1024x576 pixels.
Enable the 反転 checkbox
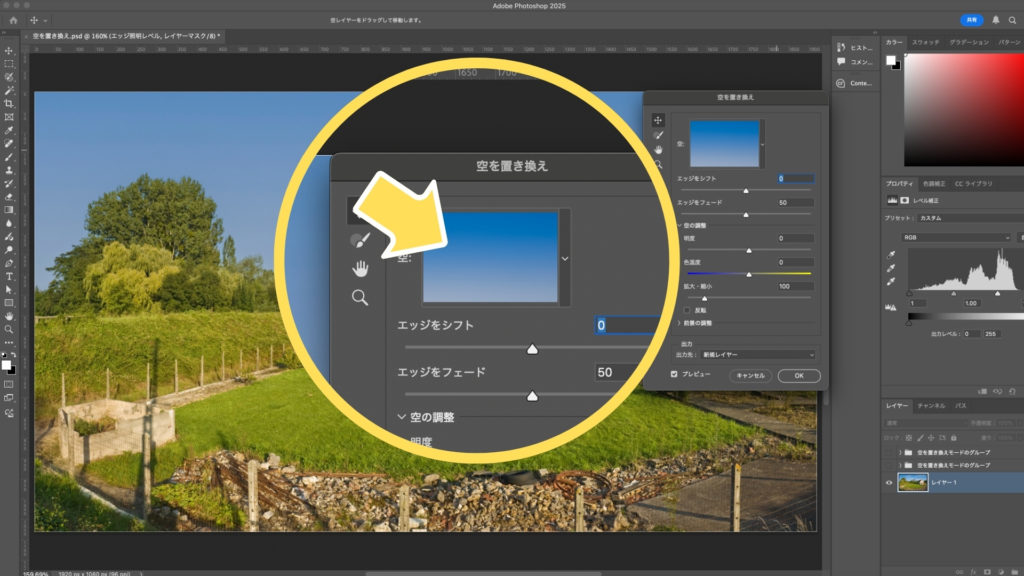click(x=686, y=311)
